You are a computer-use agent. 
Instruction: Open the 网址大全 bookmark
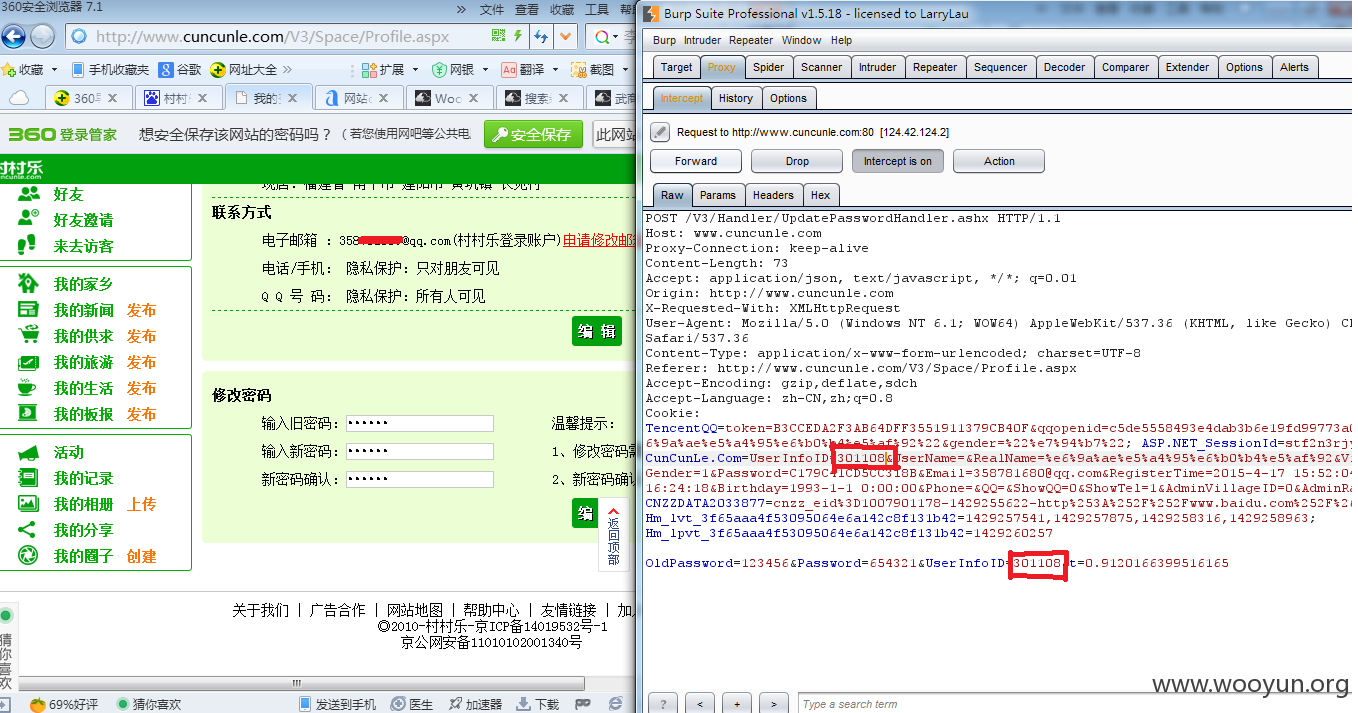tap(244, 70)
